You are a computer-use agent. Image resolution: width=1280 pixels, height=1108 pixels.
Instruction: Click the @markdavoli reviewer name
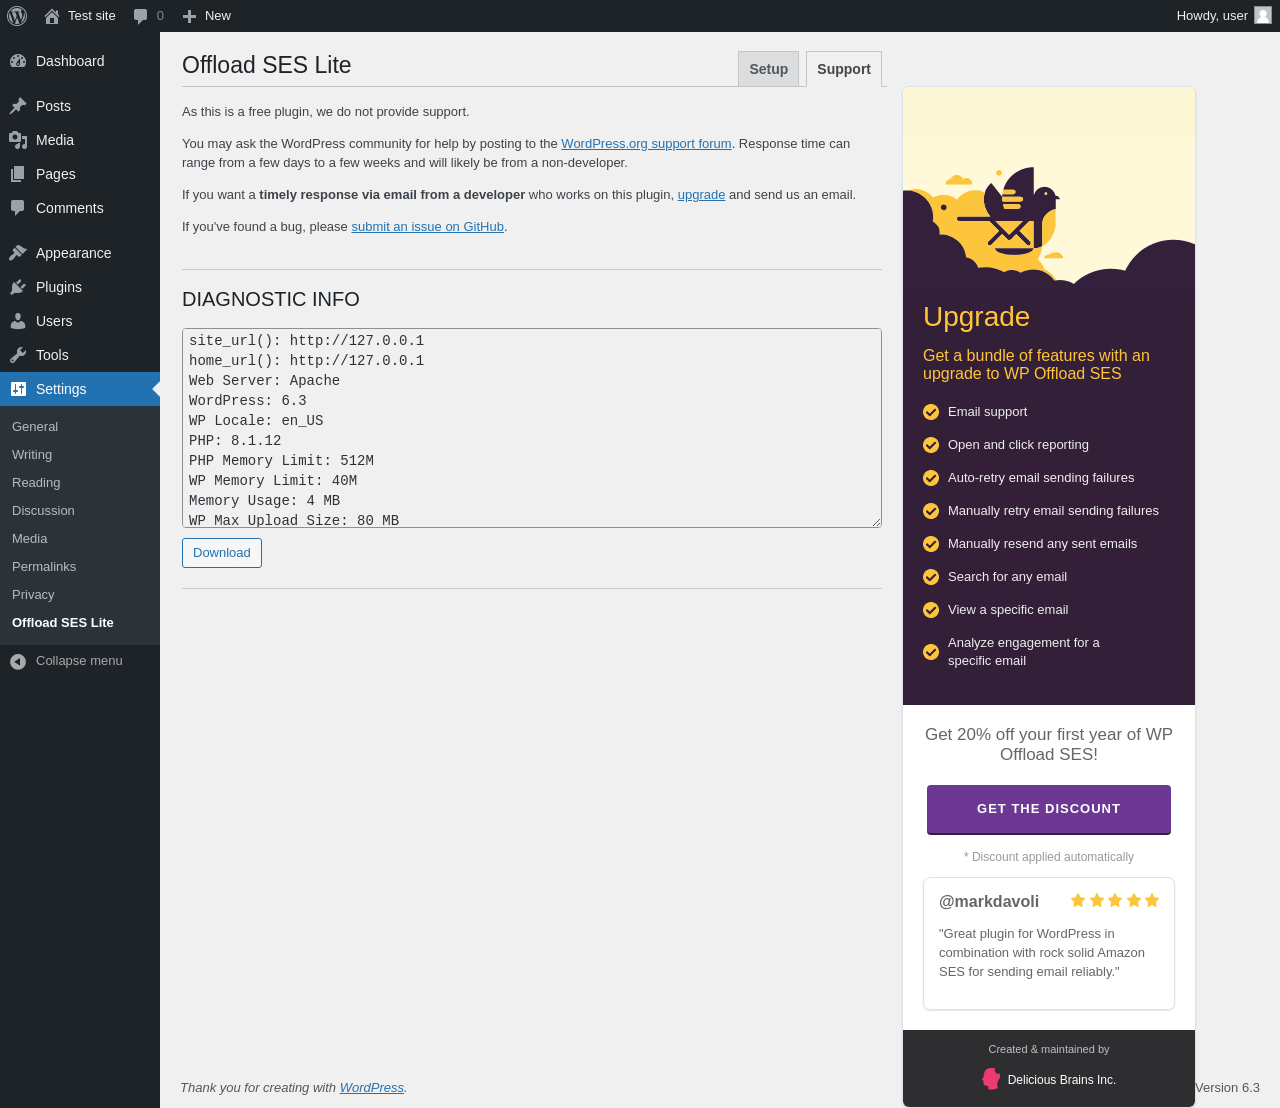(x=989, y=902)
